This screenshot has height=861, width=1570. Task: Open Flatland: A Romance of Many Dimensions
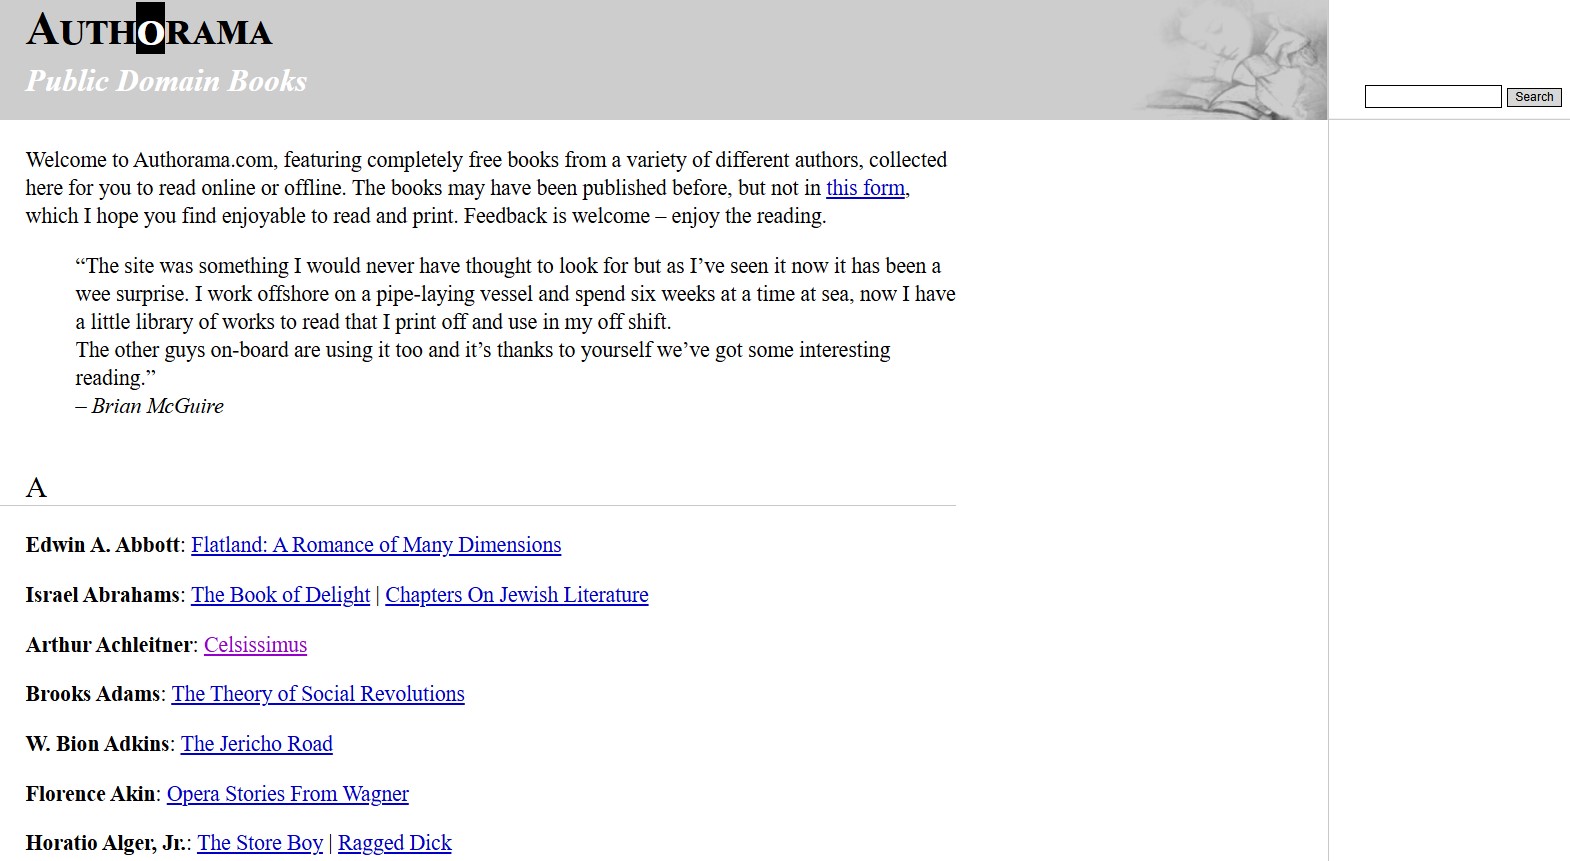[376, 545]
